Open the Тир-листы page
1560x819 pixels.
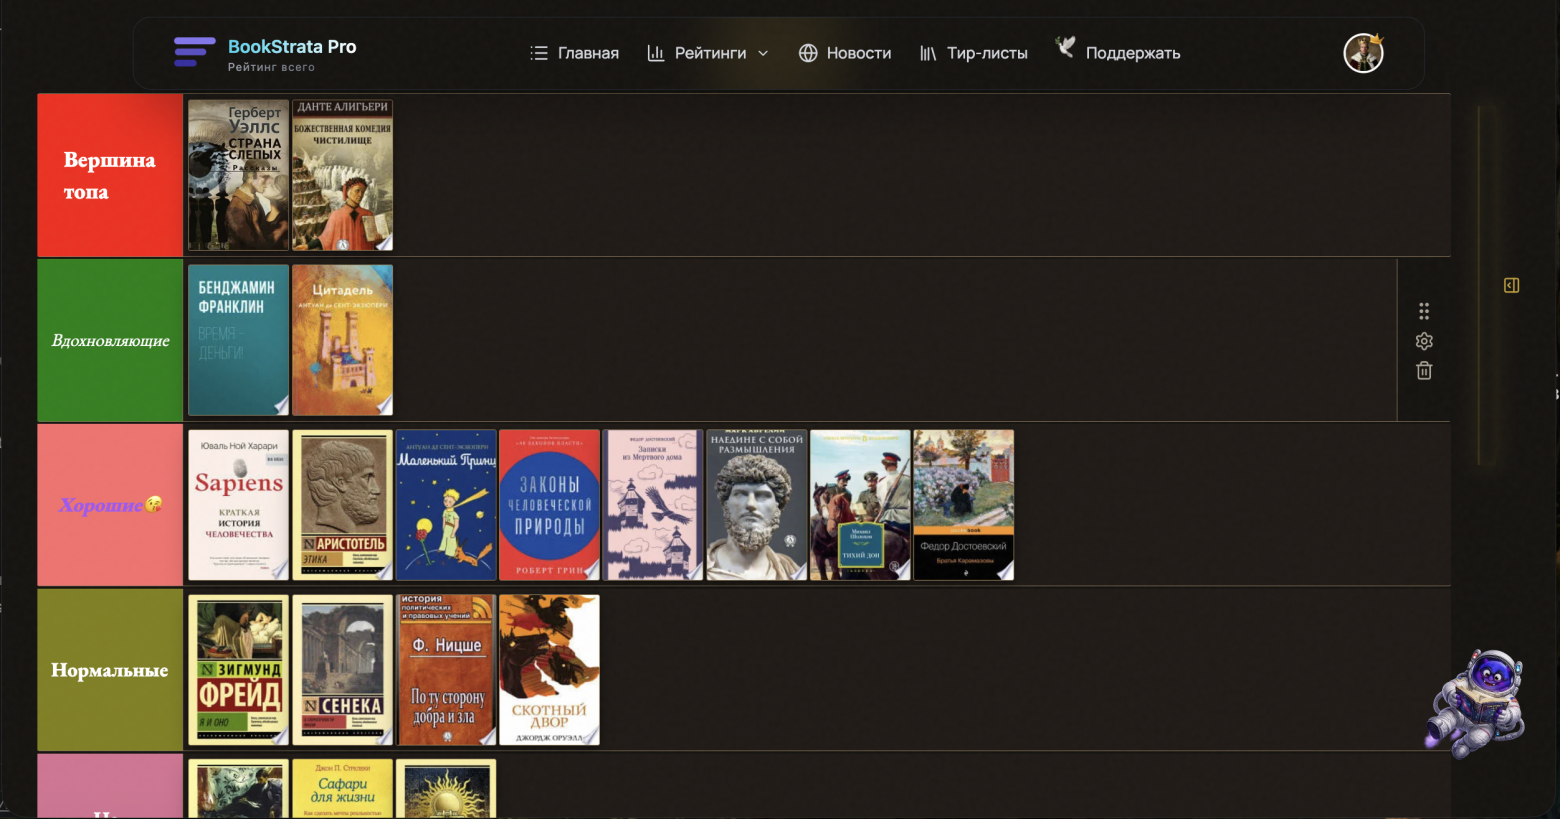(974, 53)
